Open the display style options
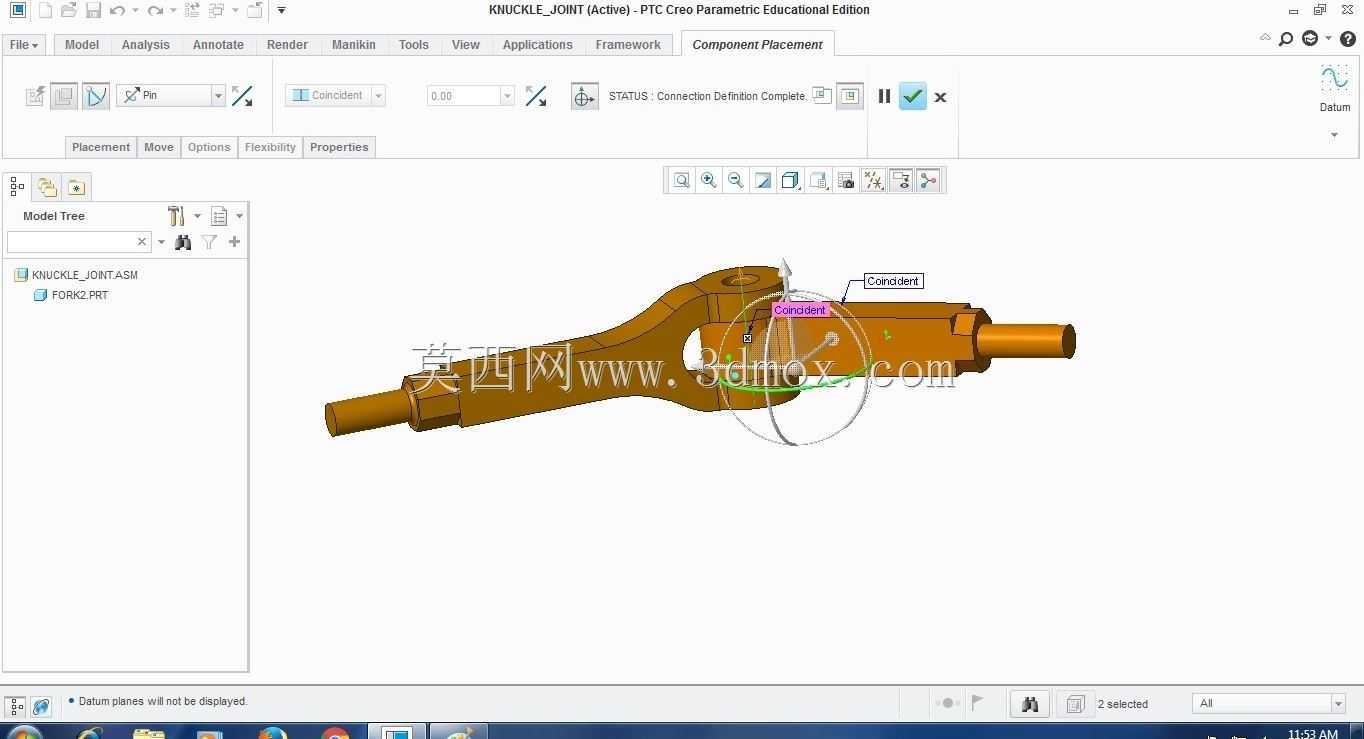The image size is (1364, 739). (790, 180)
